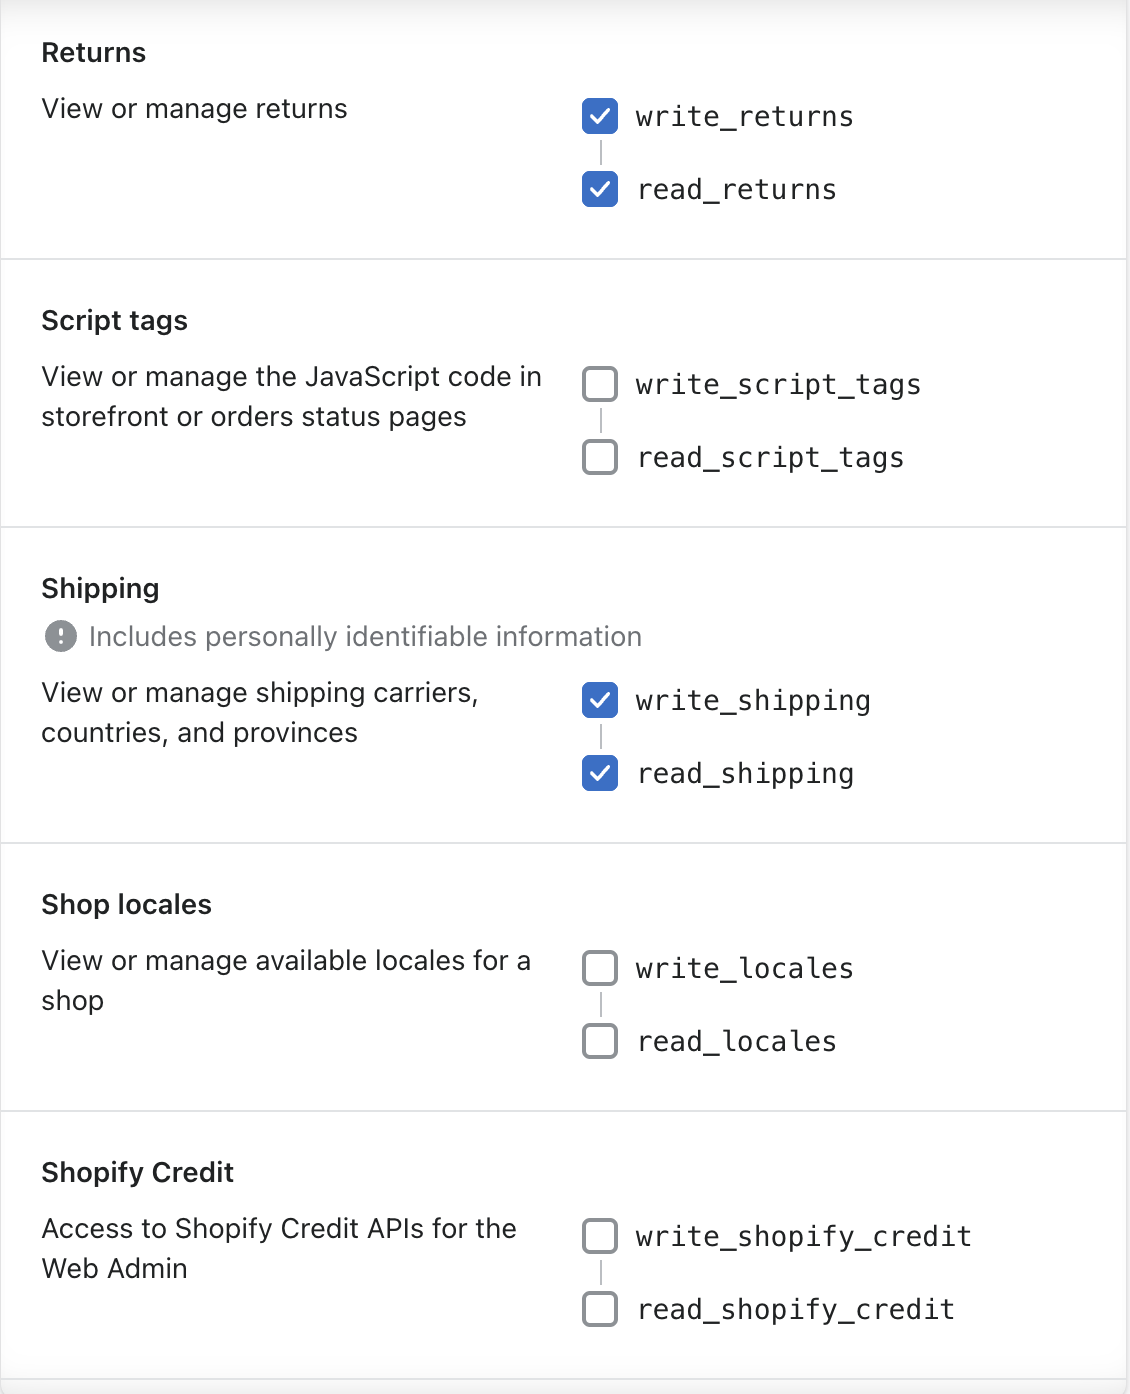The width and height of the screenshot is (1130, 1394).
Task: Enable the read_script_tags checkbox
Action: pos(600,457)
